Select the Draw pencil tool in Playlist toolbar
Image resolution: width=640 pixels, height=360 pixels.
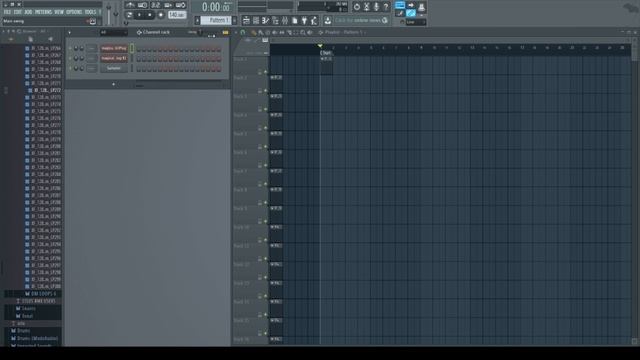click(x=253, y=32)
